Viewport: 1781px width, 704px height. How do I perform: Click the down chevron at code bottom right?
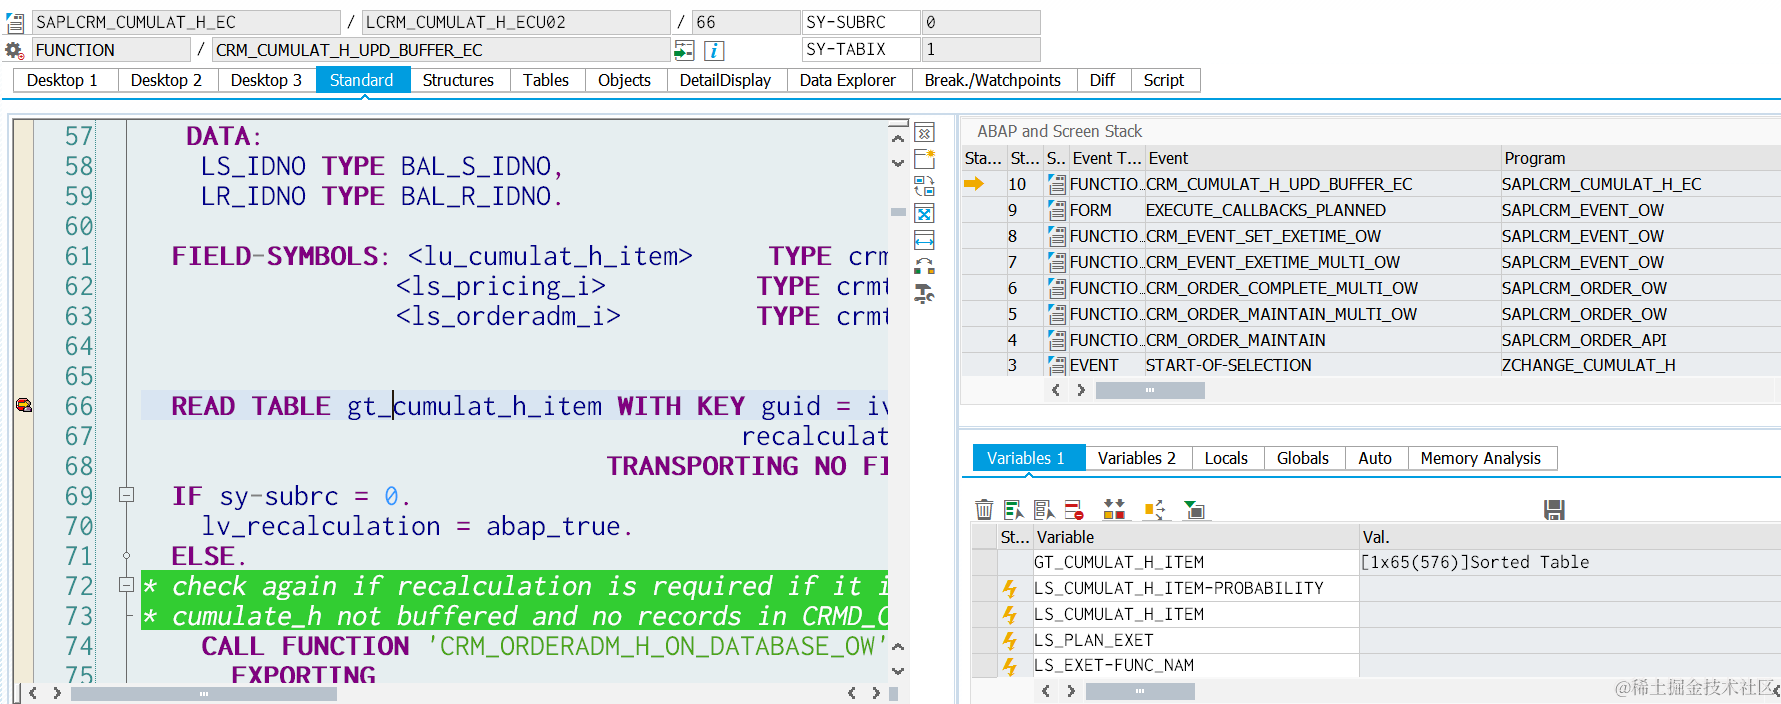[898, 671]
